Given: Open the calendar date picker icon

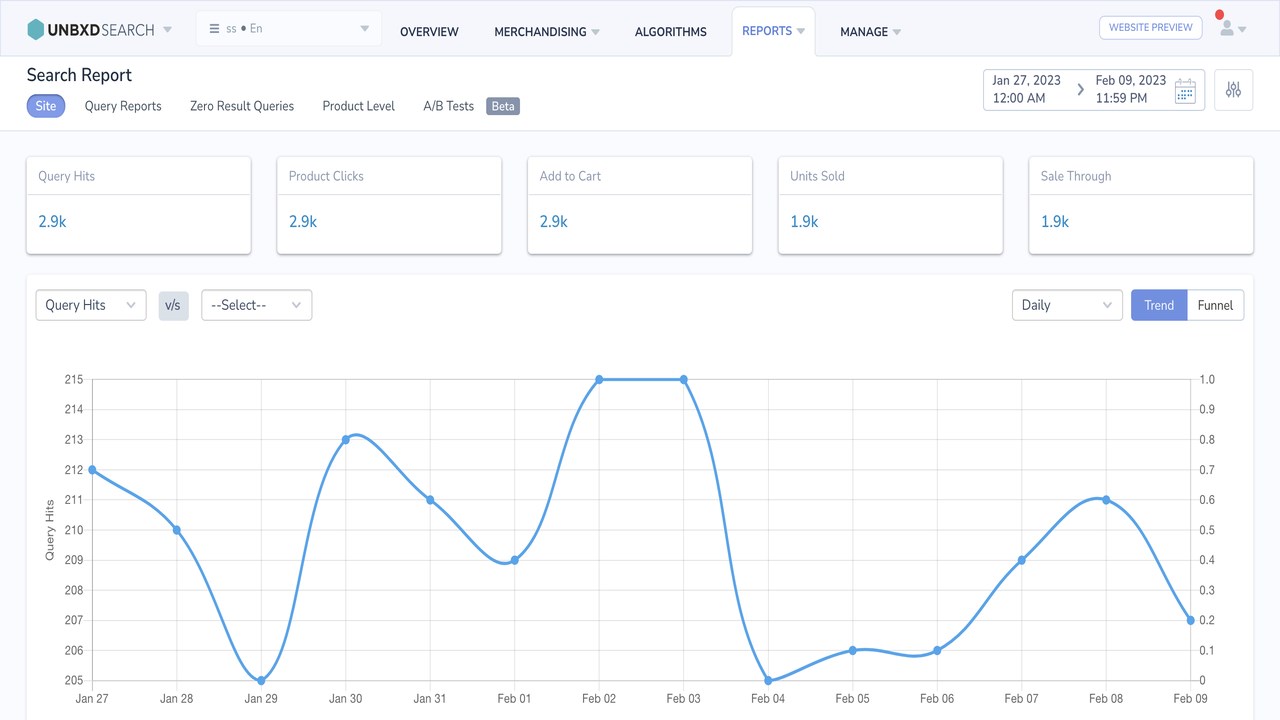Looking at the screenshot, I should (1185, 90).
